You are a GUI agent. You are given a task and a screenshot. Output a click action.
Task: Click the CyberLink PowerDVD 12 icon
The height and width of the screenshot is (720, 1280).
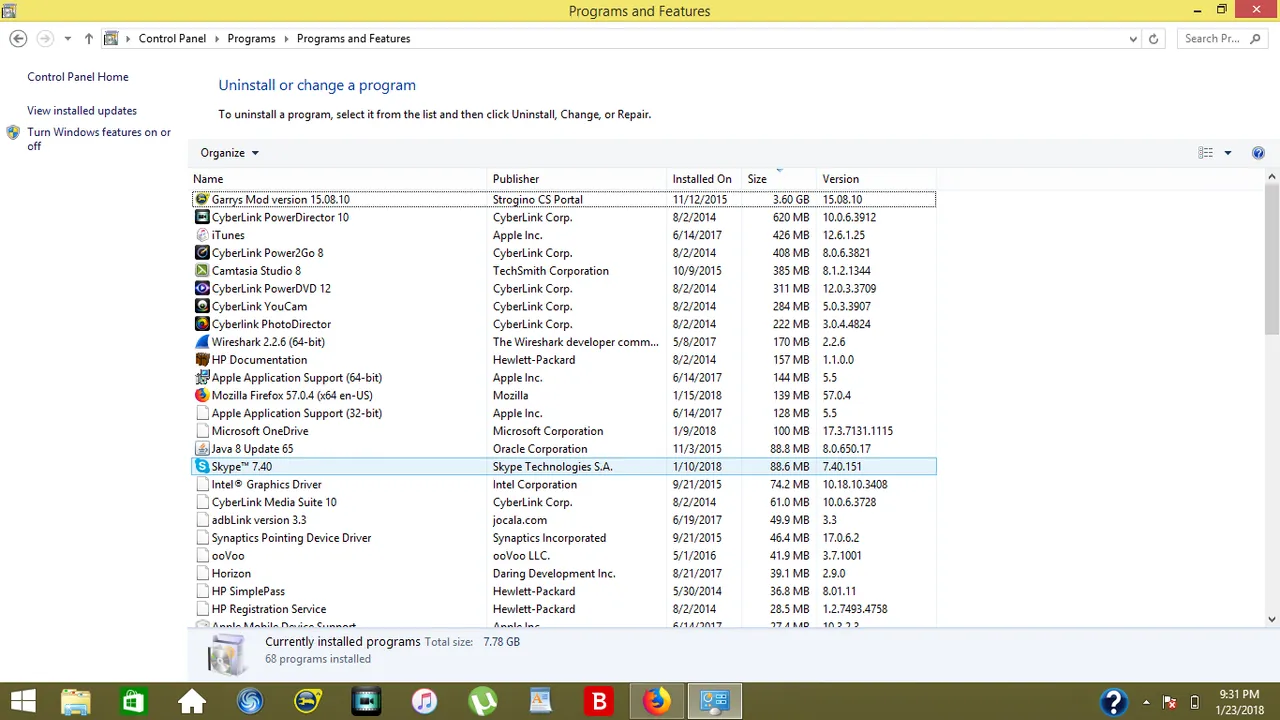[202, 289]
